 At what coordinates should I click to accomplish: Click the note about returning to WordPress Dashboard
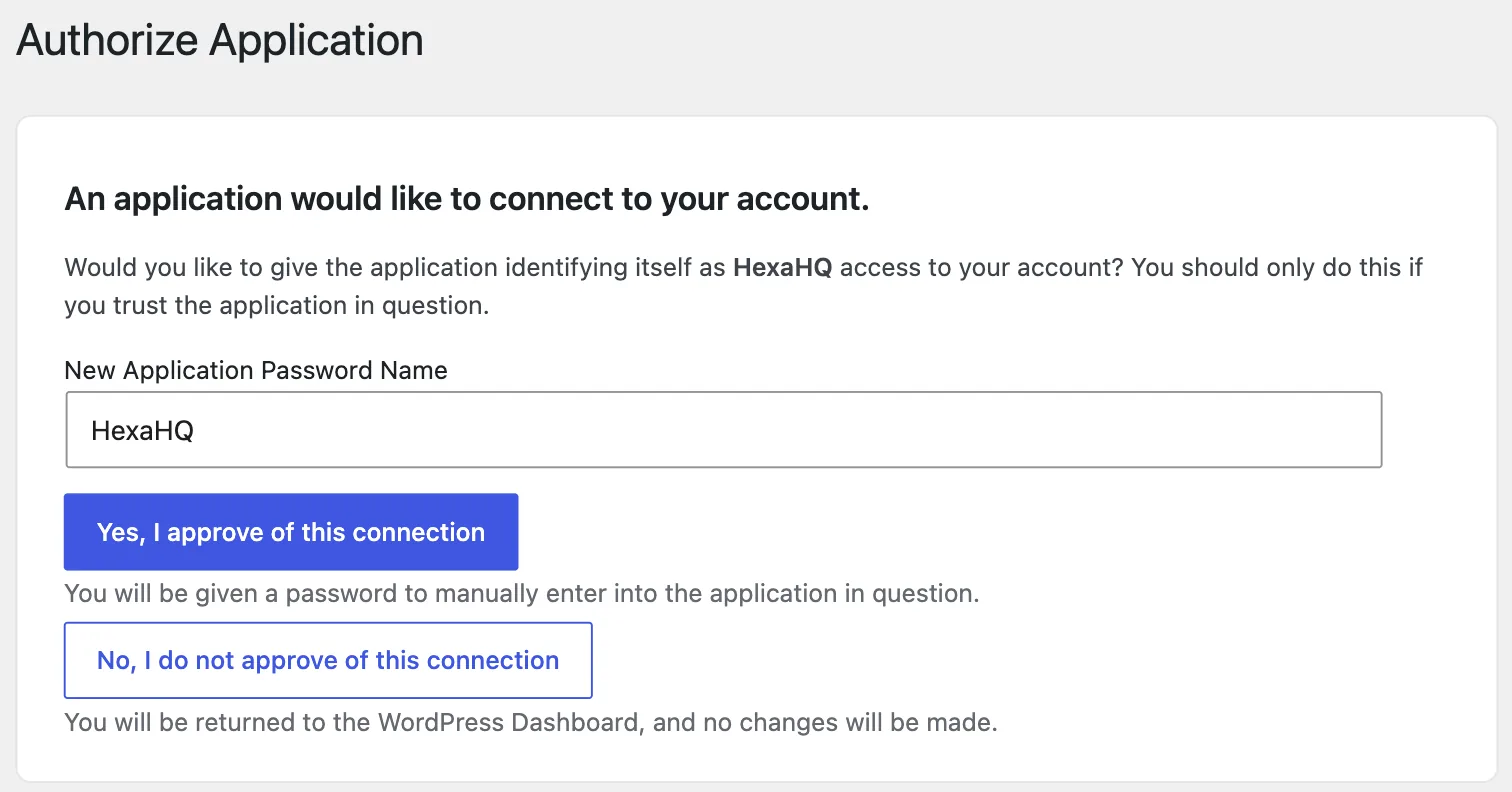(531, 722)
